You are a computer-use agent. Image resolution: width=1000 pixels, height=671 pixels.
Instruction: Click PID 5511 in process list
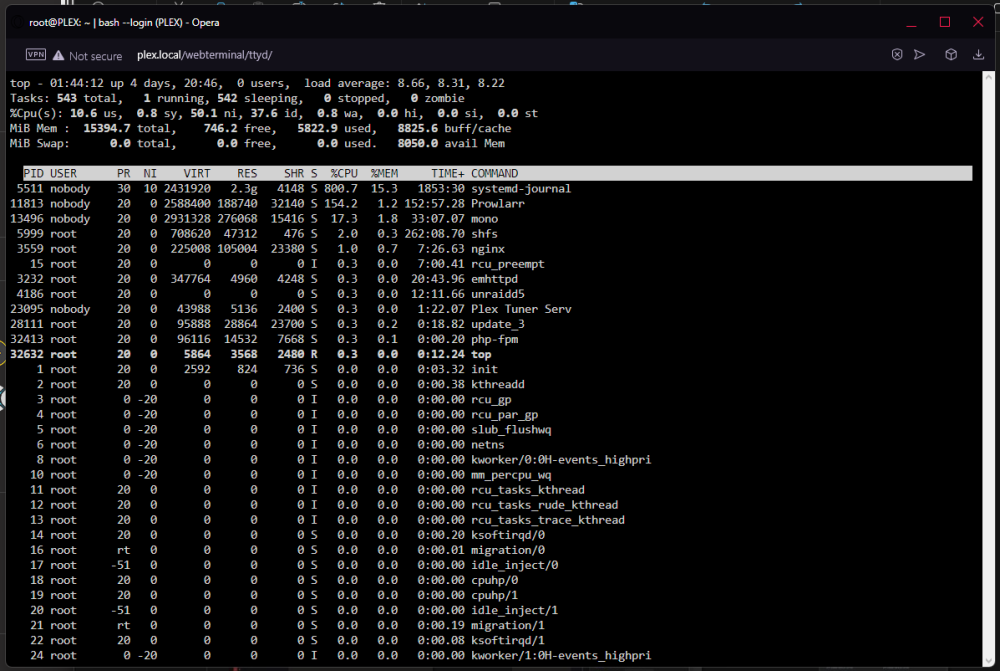[30, 189]
